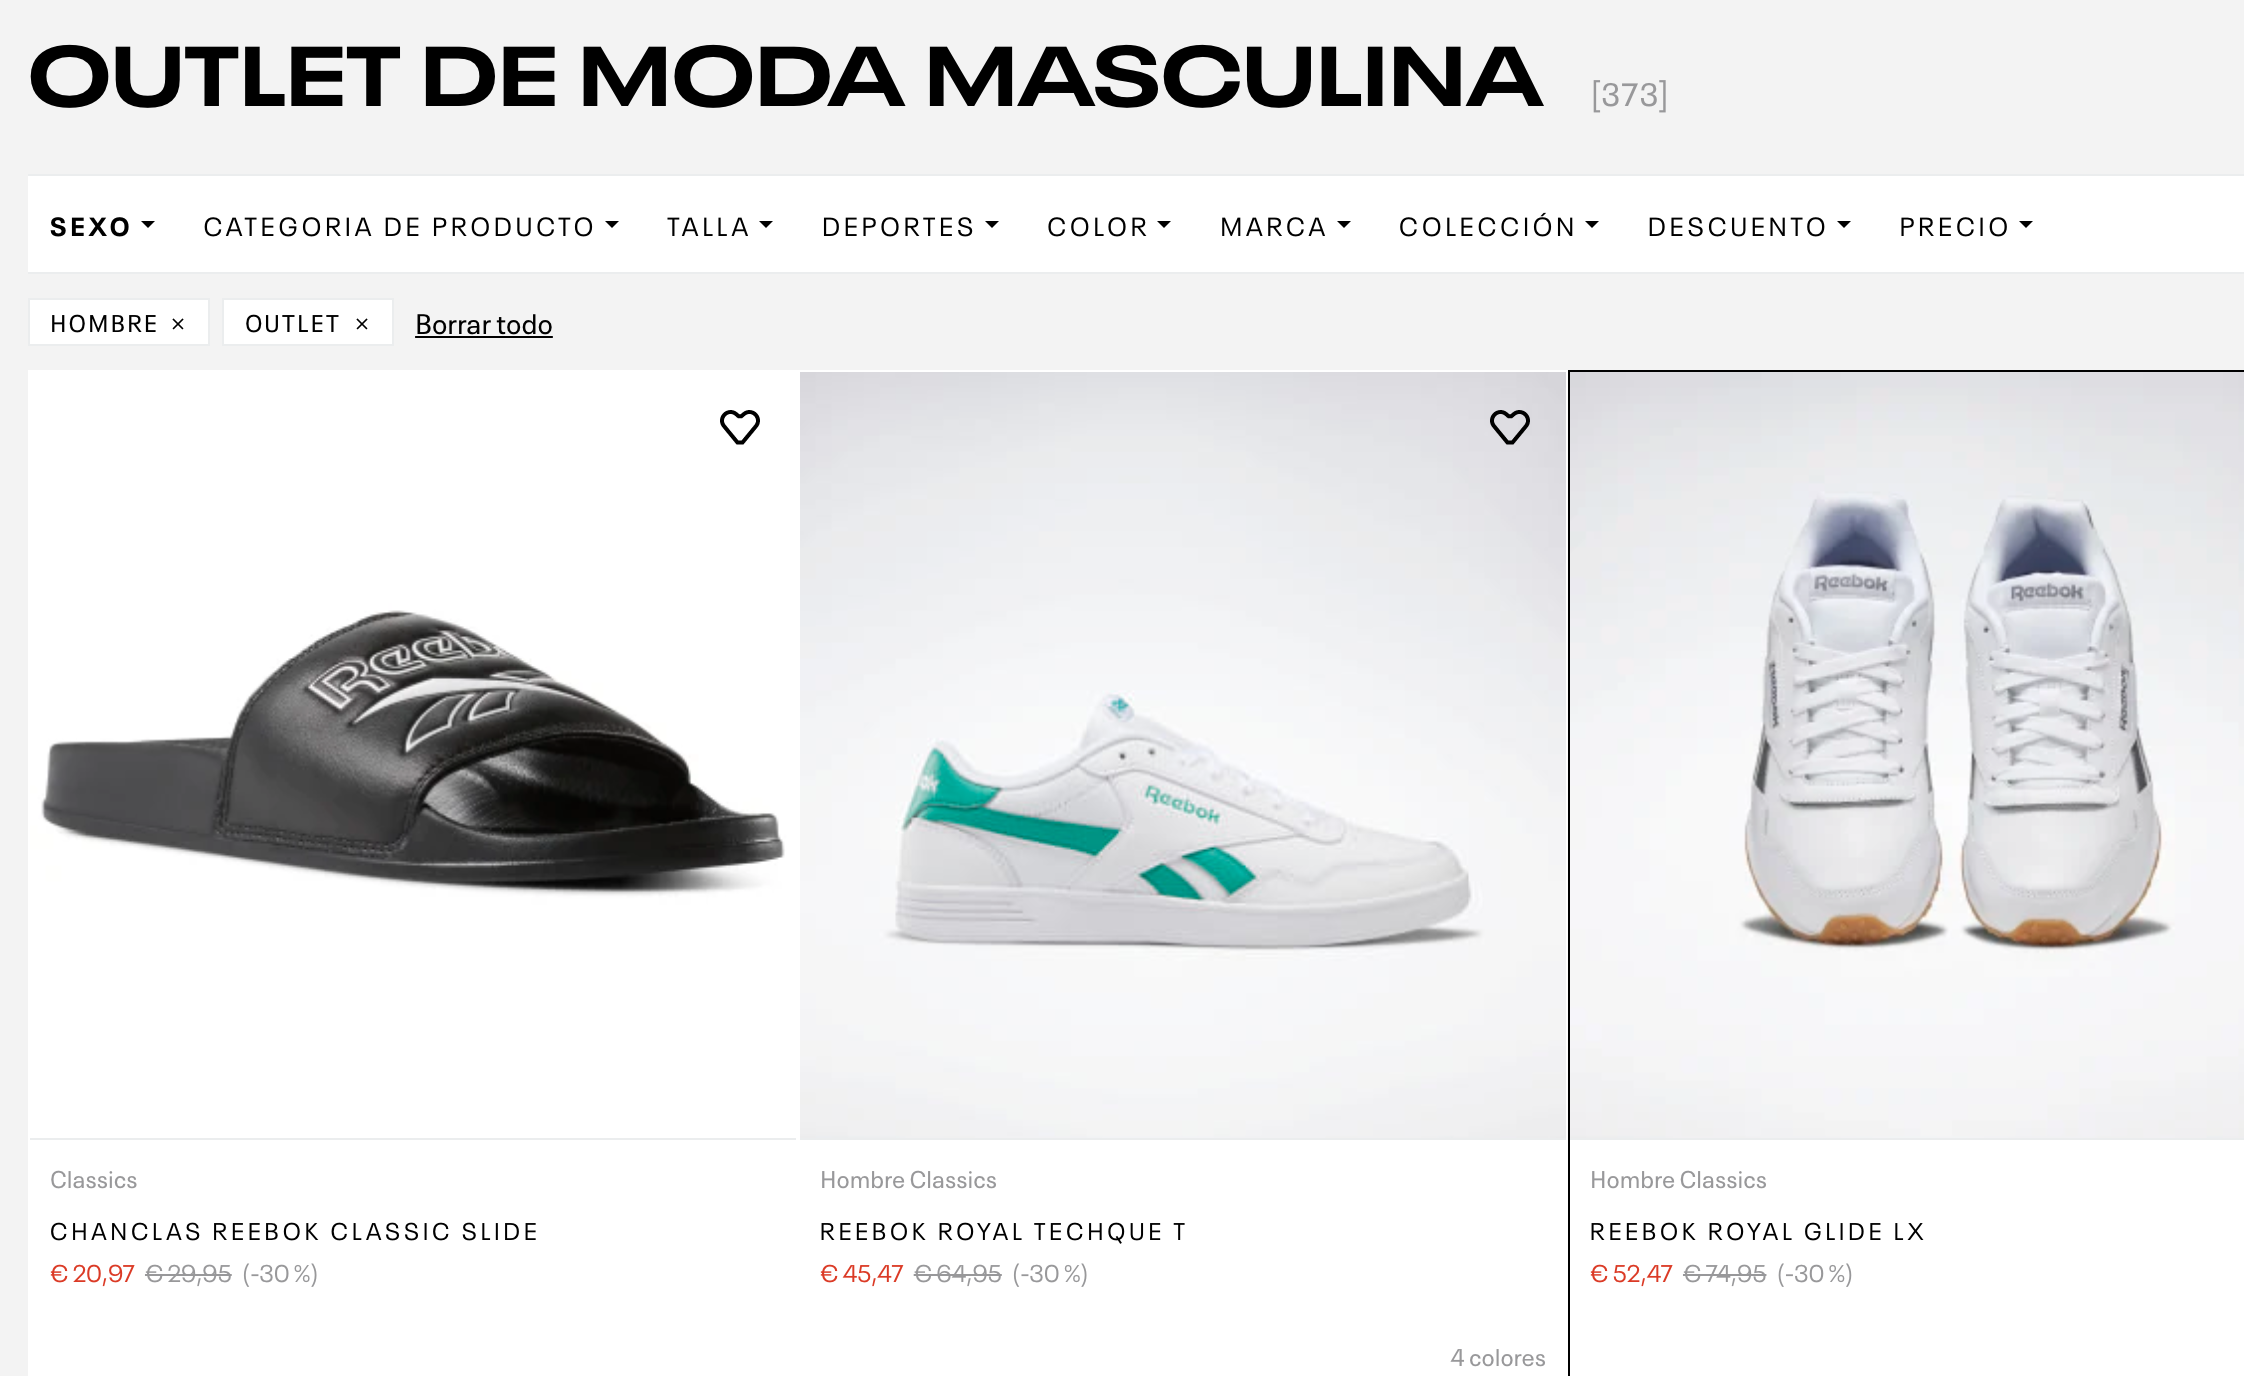Expand the CATEGORIA DE PRODUCTO filter

click(412, 226)
